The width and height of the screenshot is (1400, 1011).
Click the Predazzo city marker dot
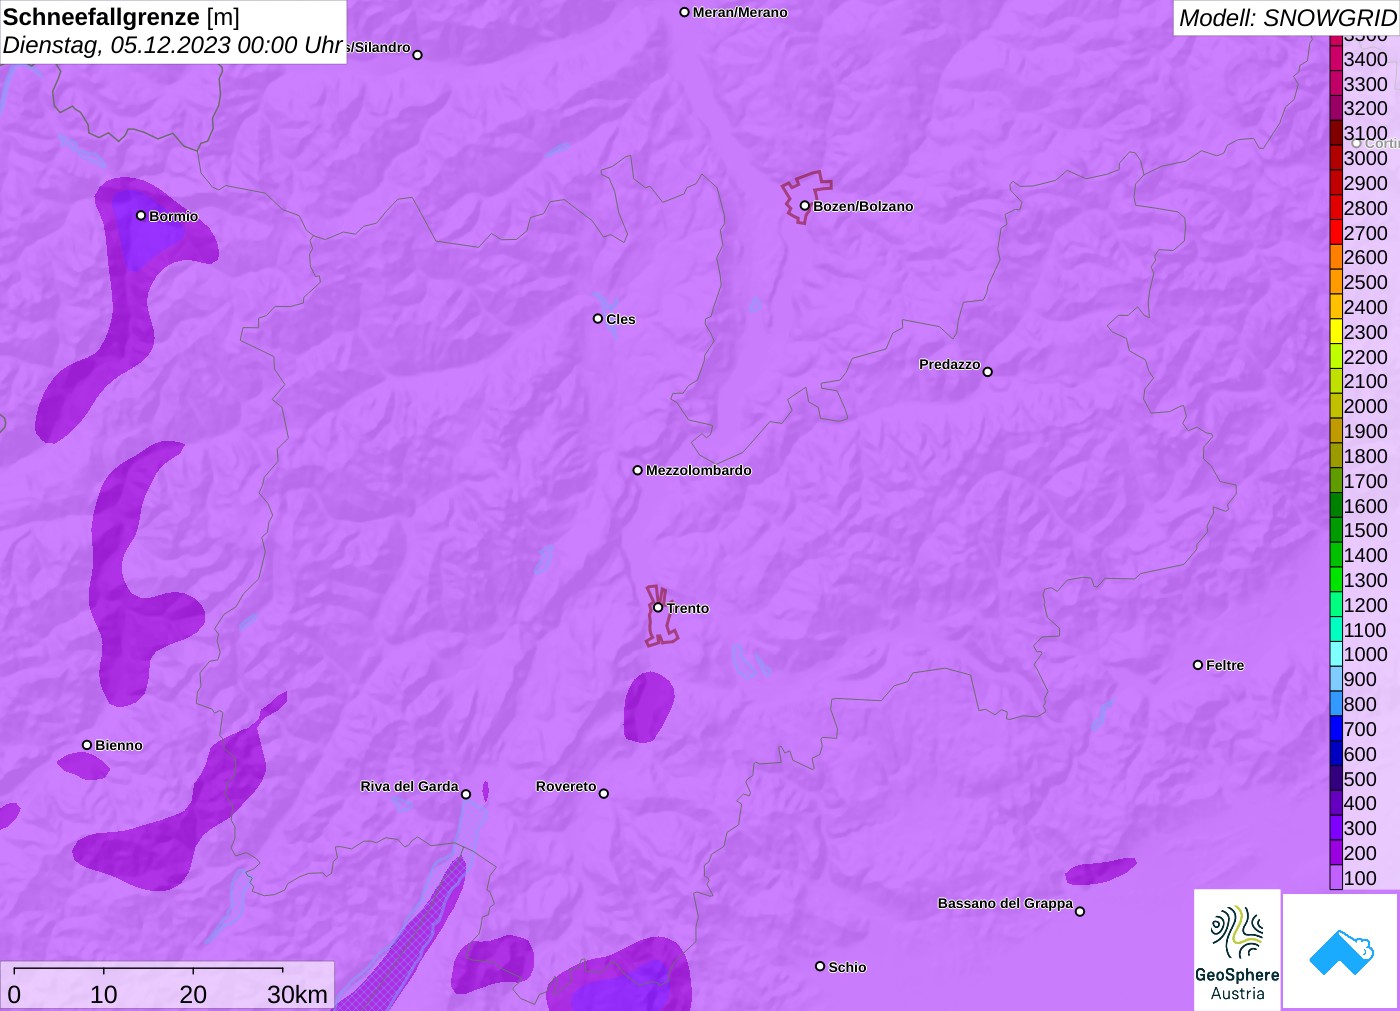(988, 372)
